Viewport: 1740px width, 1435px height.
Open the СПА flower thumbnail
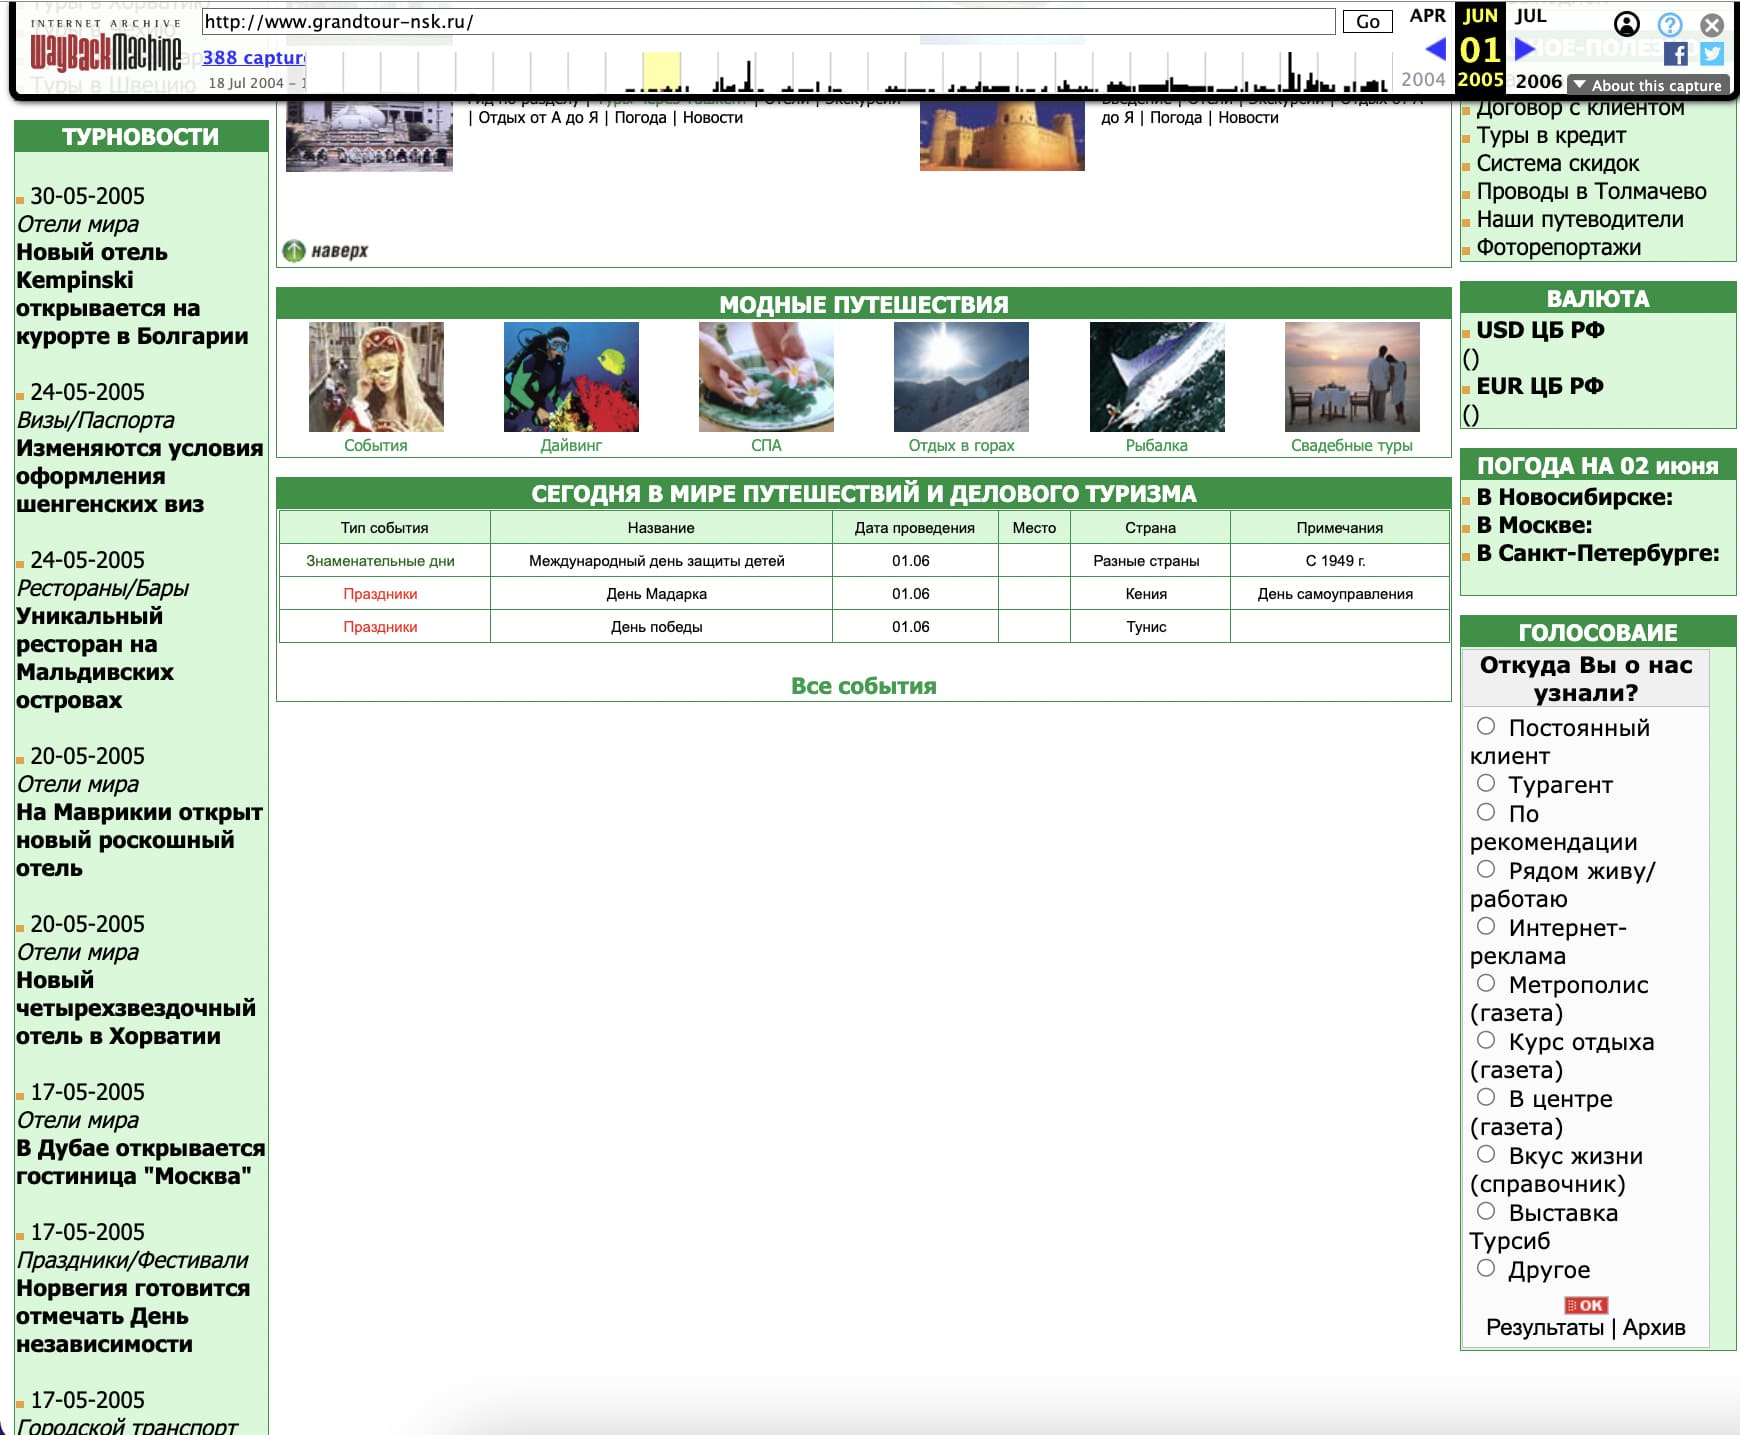(766, 377)
